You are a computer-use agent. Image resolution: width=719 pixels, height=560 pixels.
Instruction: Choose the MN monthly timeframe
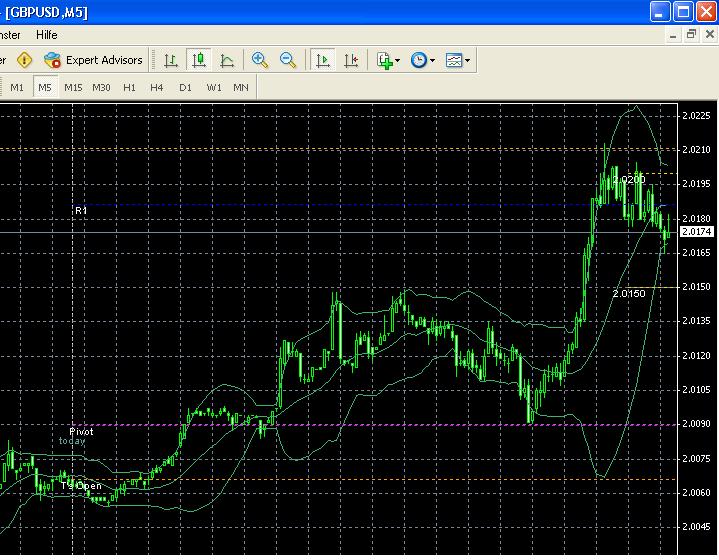coord(241,87)
